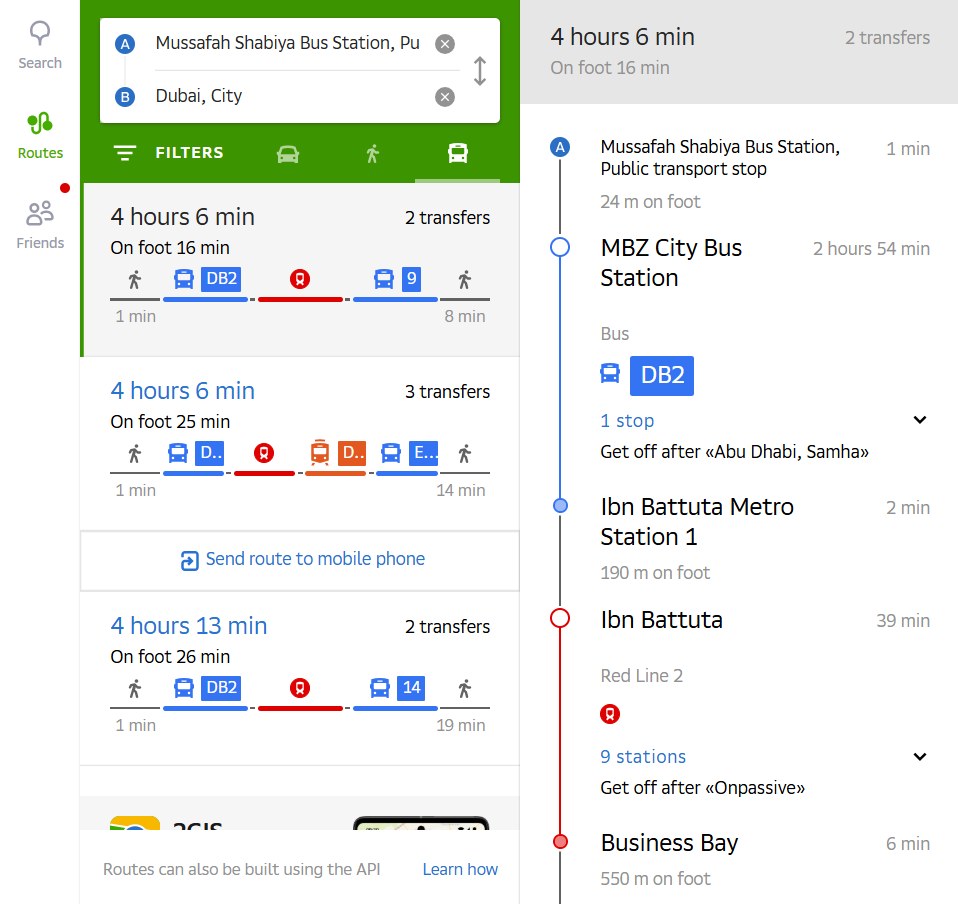Click the bus 9 badge in first route
This screenshot has height=904, width=958.
click(x=411, y=279)
